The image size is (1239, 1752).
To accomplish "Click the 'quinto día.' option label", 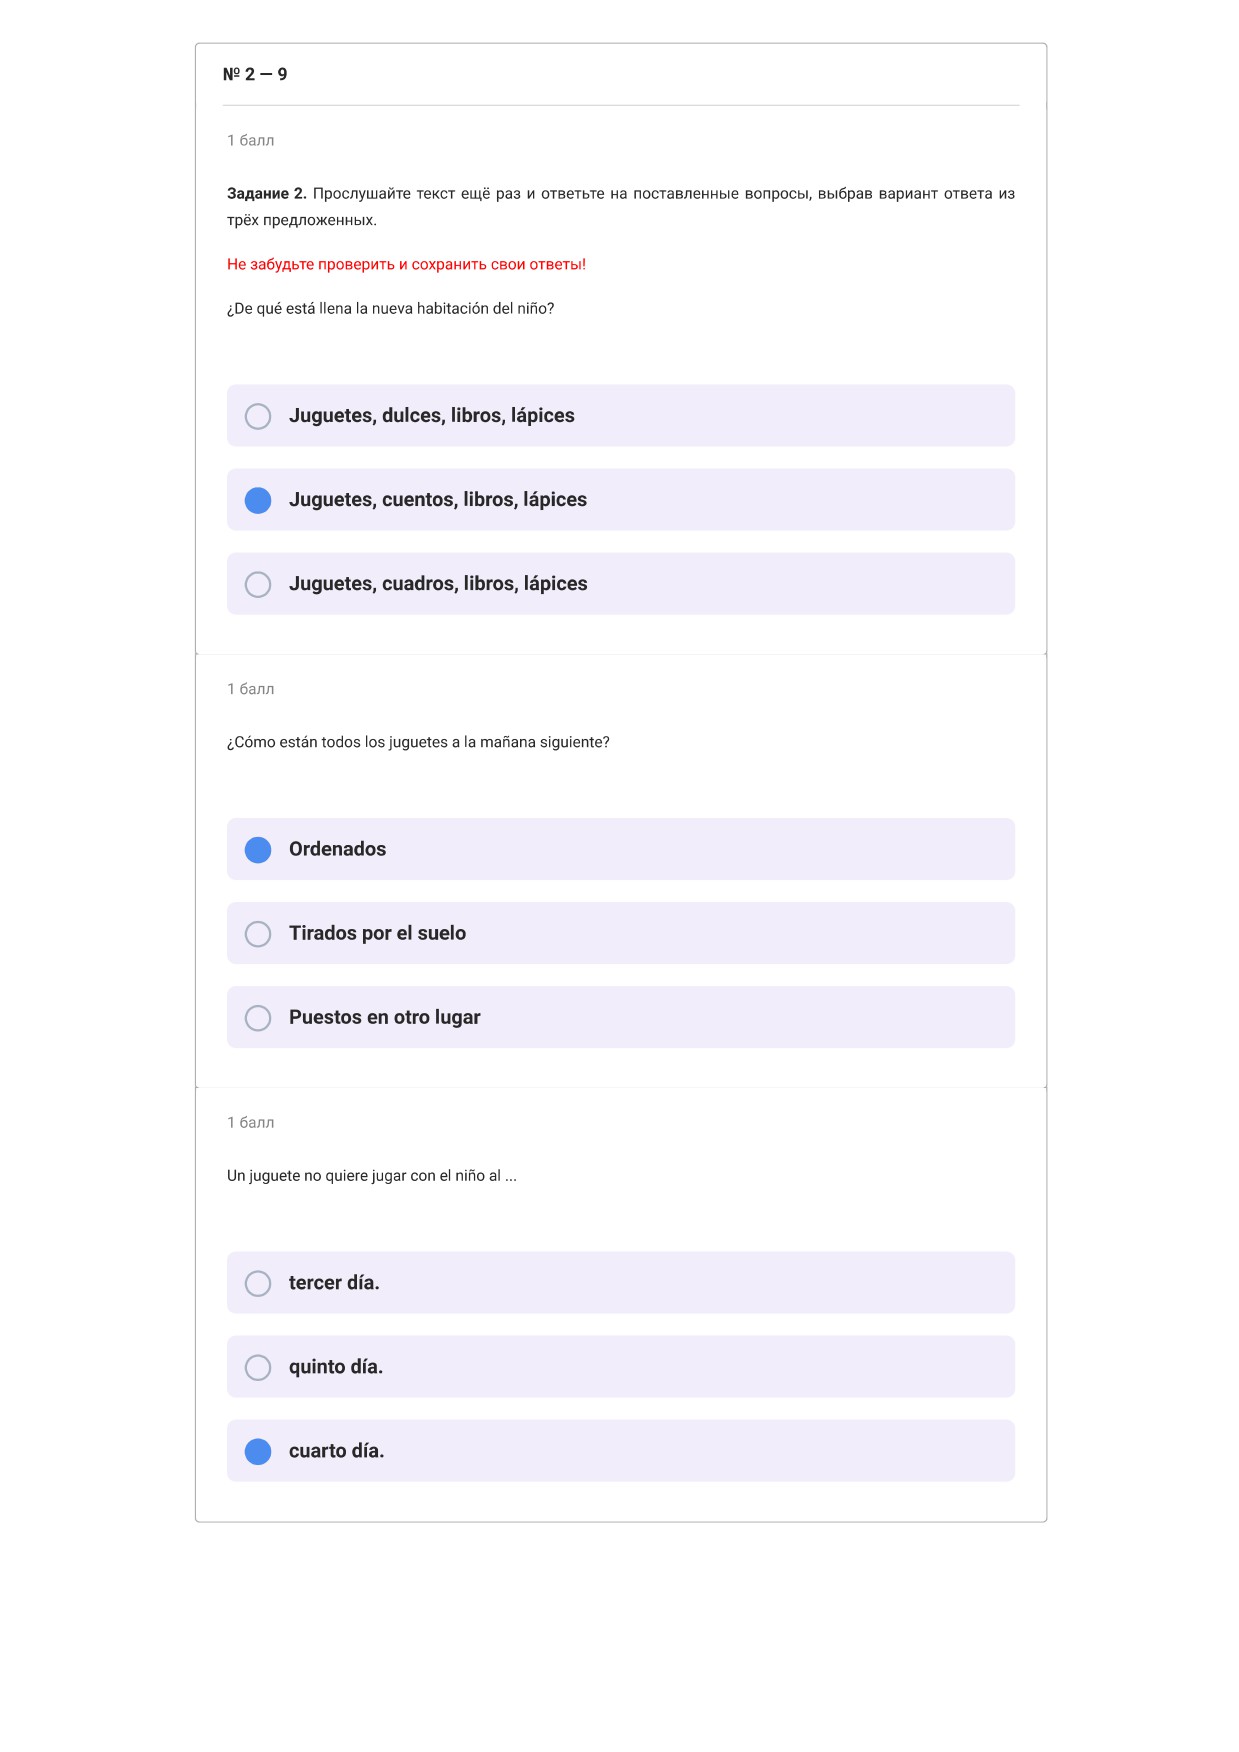I will (336, 1367).
